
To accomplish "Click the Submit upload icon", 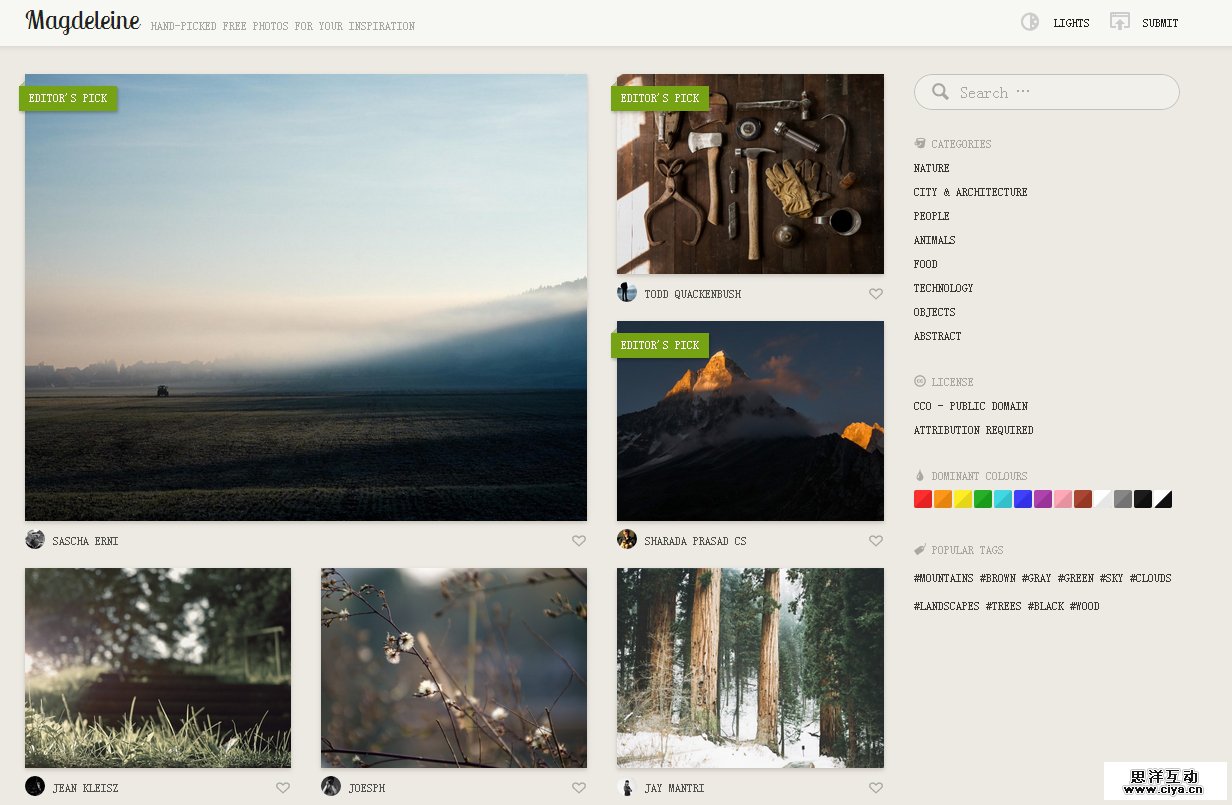I will tap(1120, 22).
